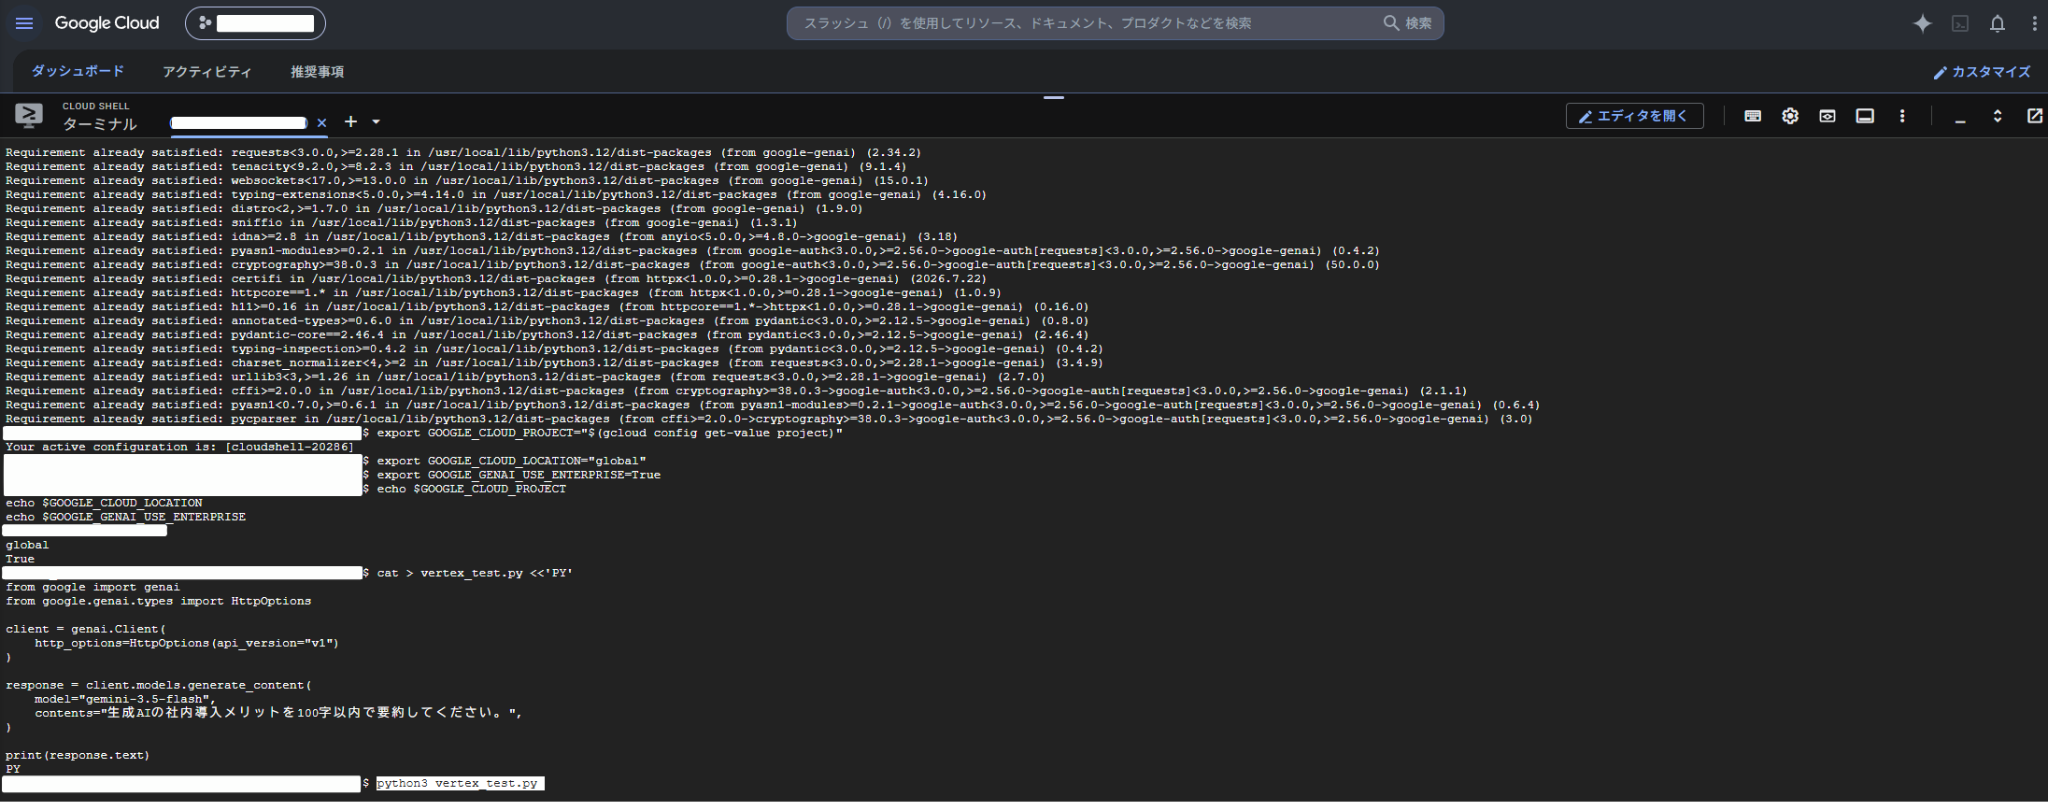Expand the new tab dropdown arrow
This screenshot has height=802, width=2048.
coord(376,122)
